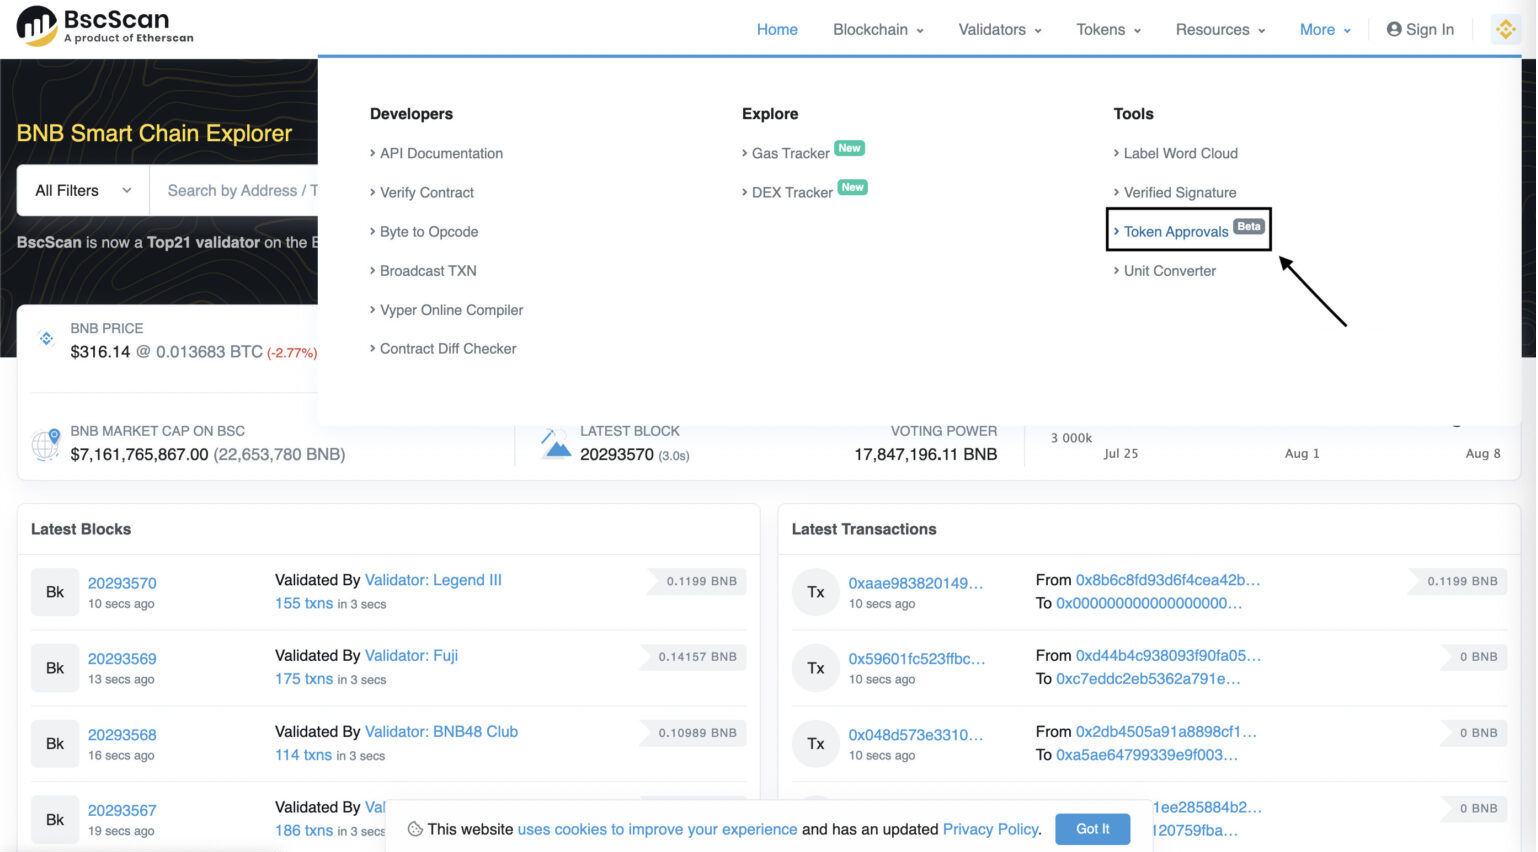The image size is (1538, 852).
Task: Click the Search by Address field
Action: pos(234,190)
